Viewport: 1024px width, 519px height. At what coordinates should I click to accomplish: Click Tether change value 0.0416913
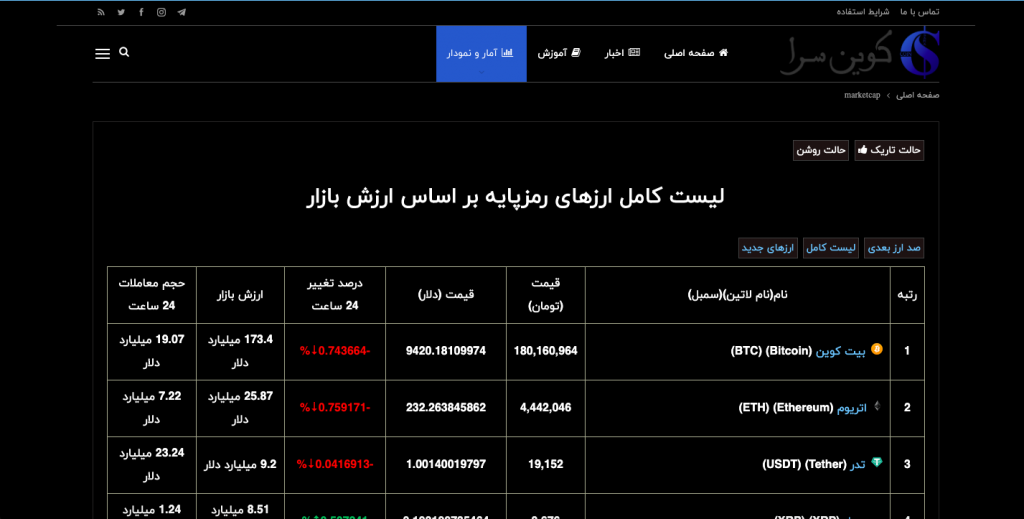[335, 465]
